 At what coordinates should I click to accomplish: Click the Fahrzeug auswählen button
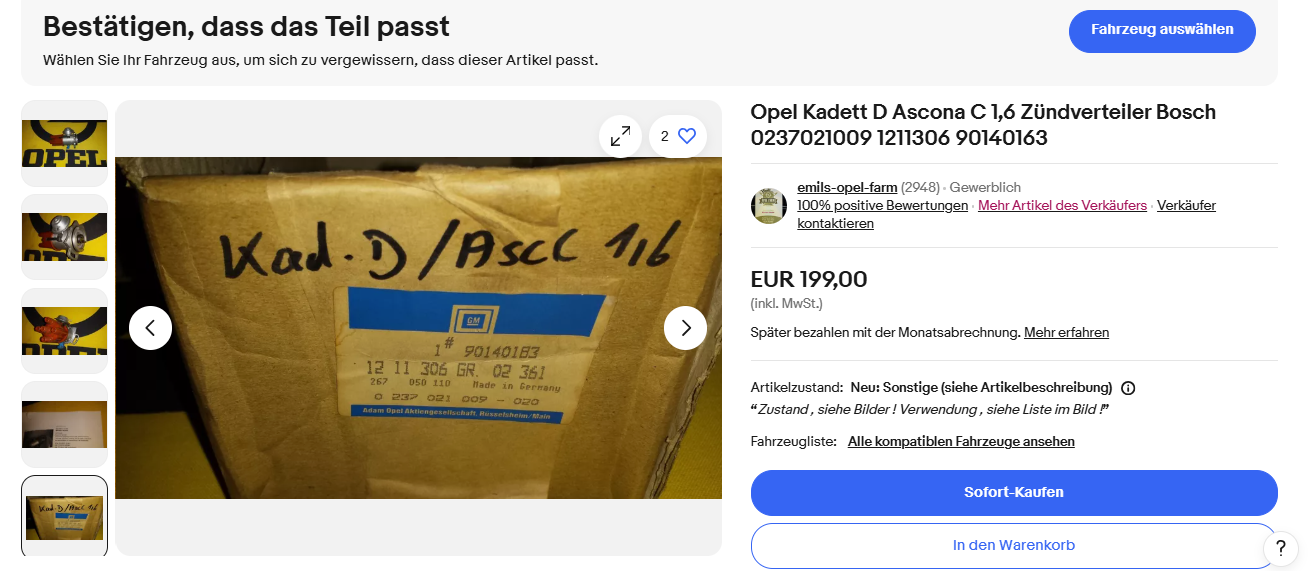1162,30
